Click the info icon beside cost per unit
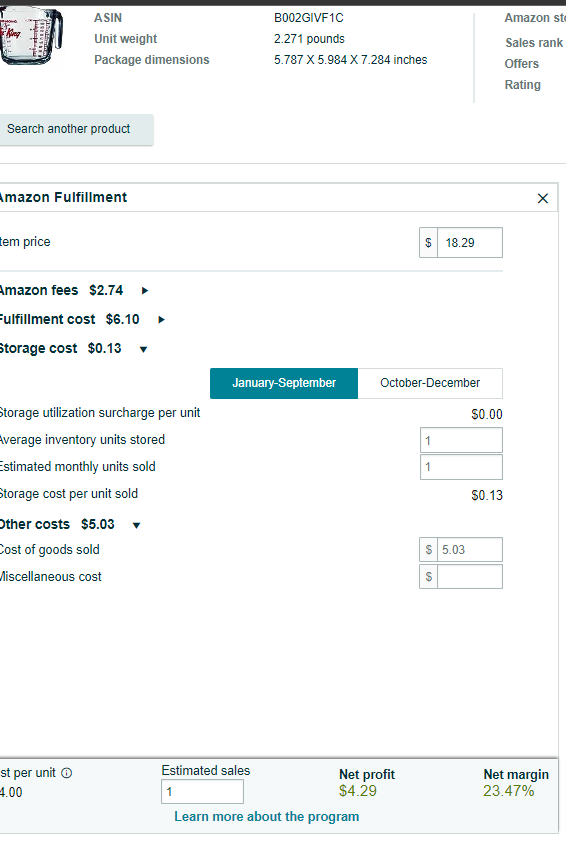Image resolution: width=566 pixels, height=854 pixels. coord(66,773)
